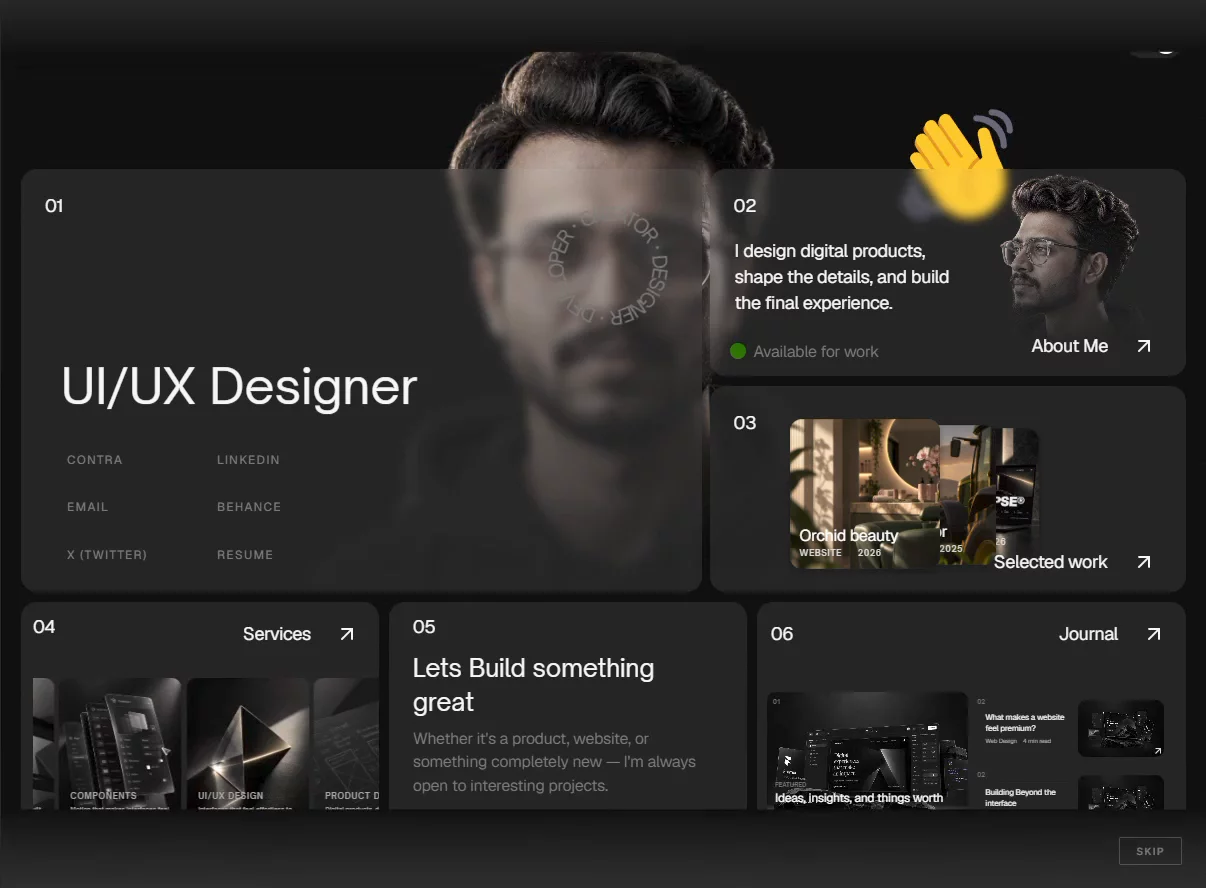
Task: Open the Orchid beauty project thumbnail
Action: (864, 494)
